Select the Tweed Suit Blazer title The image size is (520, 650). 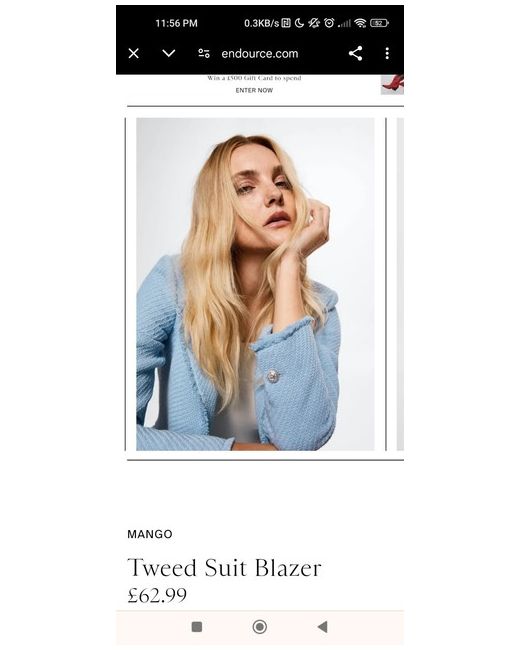224,568
